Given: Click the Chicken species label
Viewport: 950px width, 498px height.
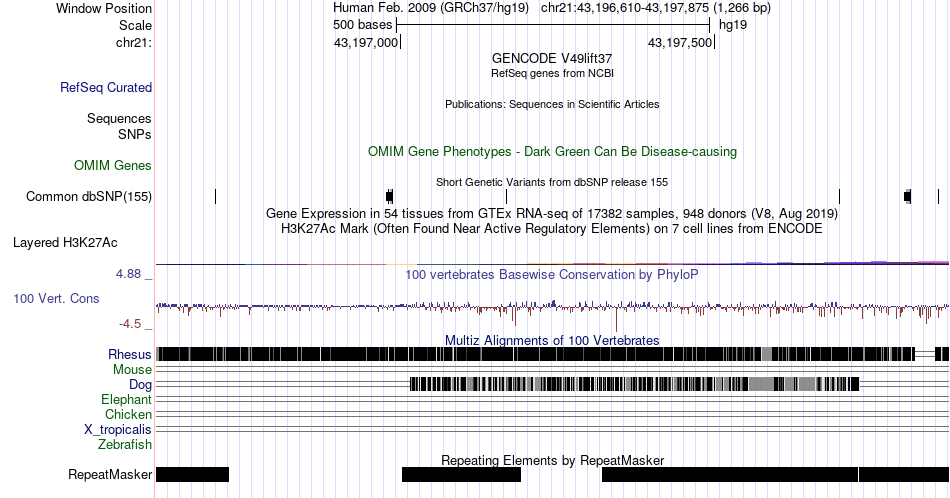Looking at the screenshot, I should pyautogui.click(x=128, y=414).
